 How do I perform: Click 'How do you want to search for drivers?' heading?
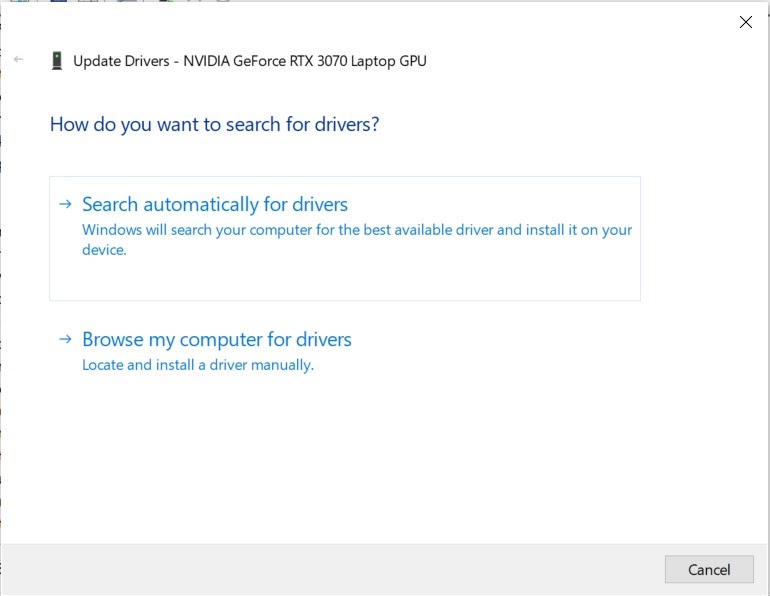point(215,125)
